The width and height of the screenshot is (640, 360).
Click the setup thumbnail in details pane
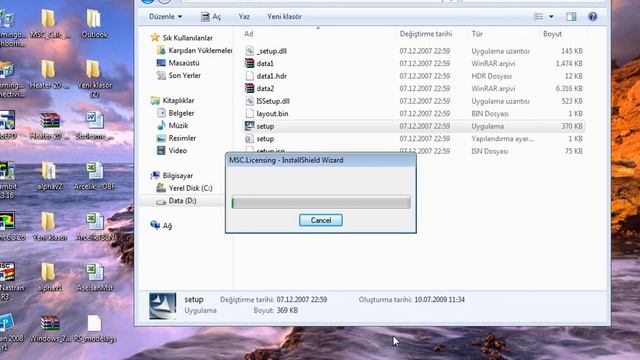162,306
